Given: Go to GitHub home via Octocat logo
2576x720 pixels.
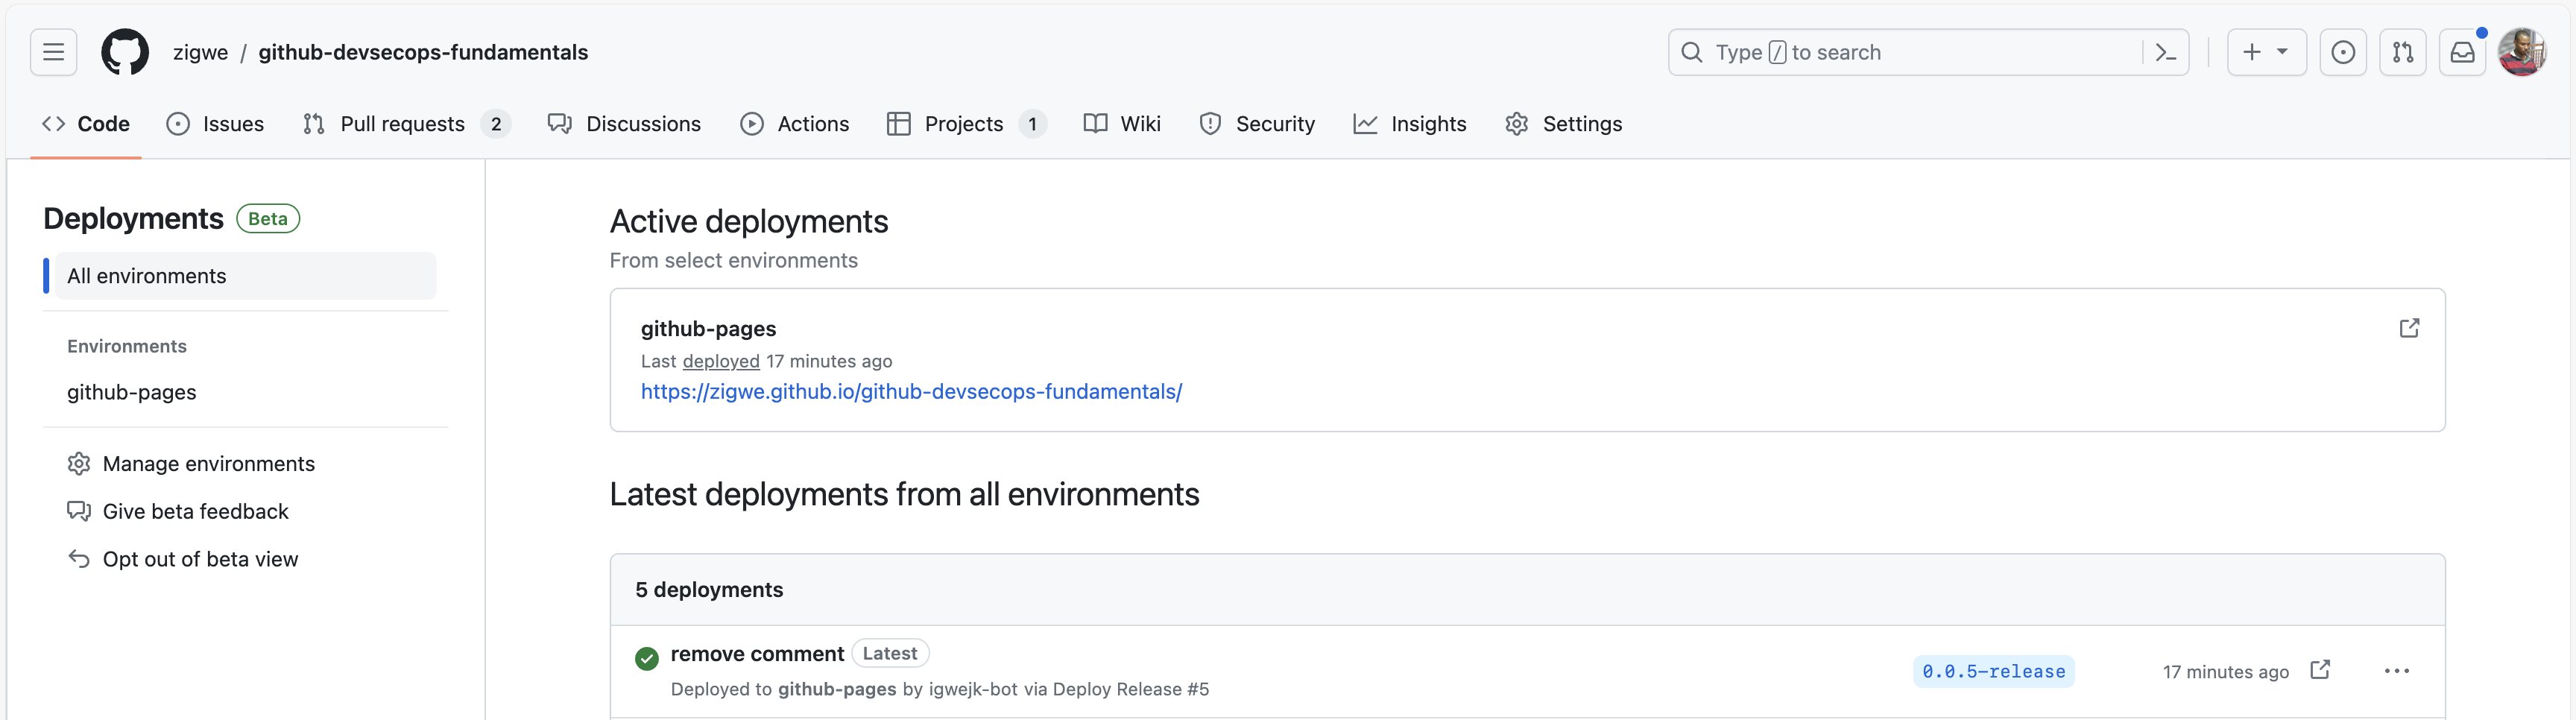Looking at the screenshot, I should 125,52.
